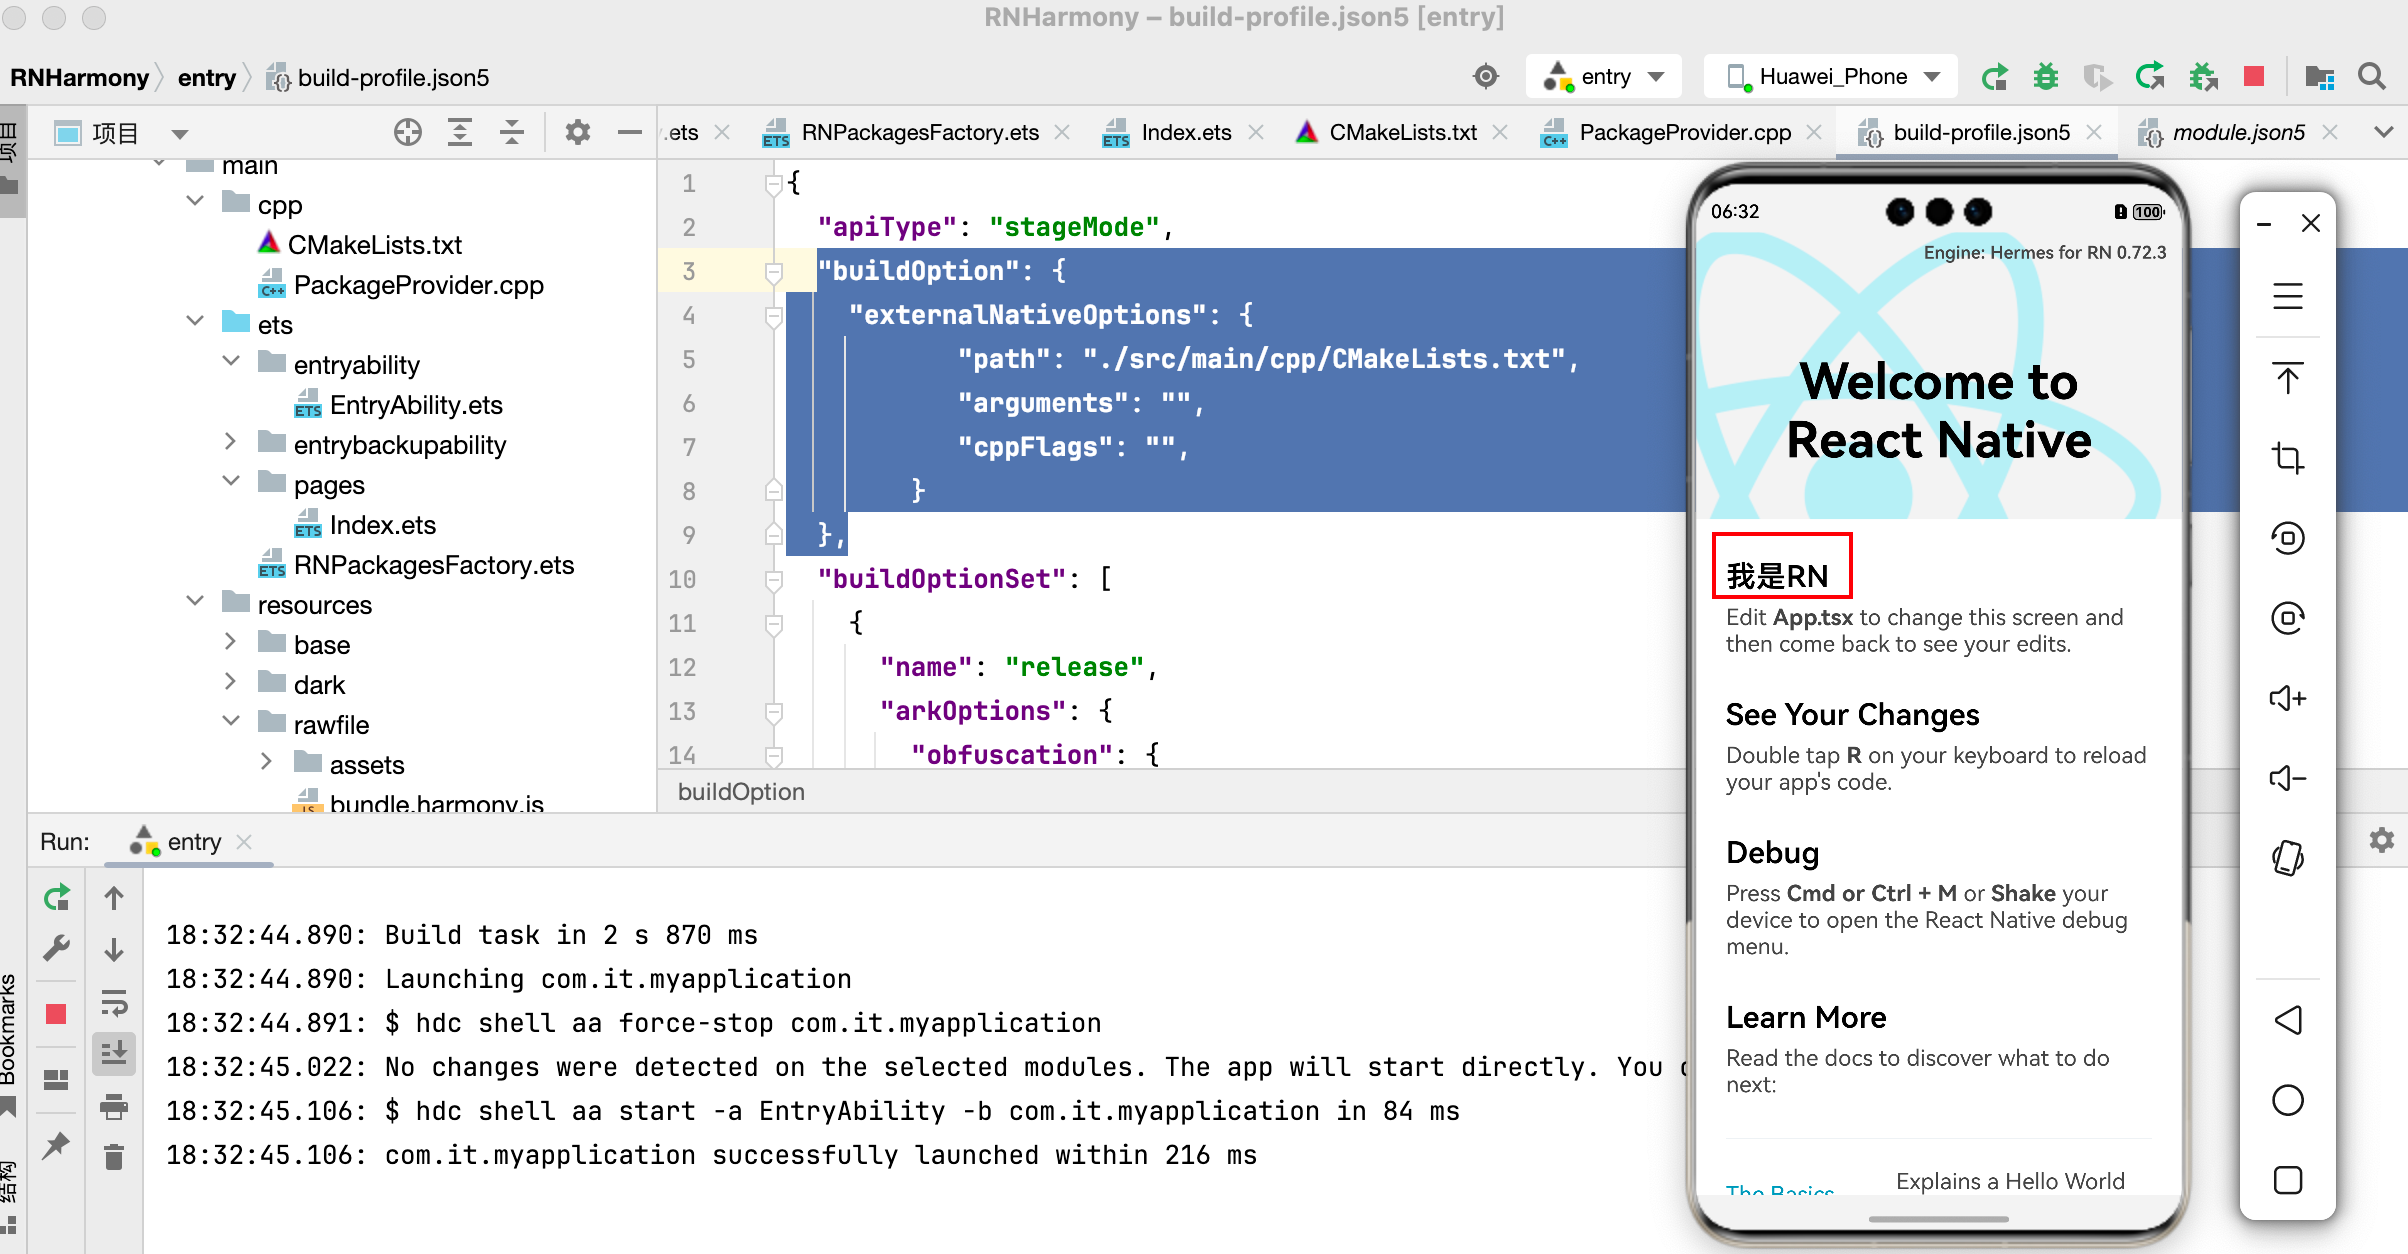Click the "release" value in editor
Screen dimensions: 2408x1254
pos(1074,667)
